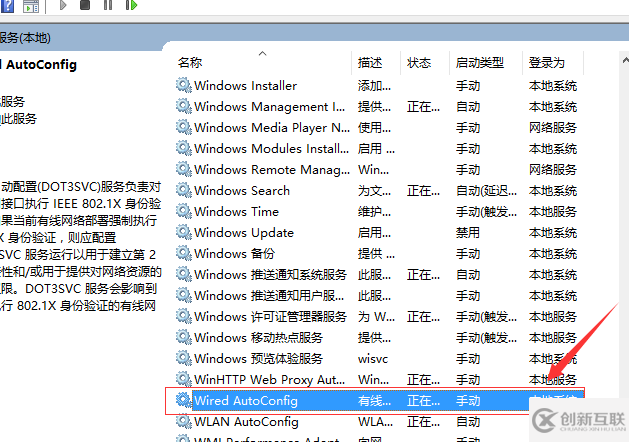Click 为文... description of Windows Search

coord(374,191)
